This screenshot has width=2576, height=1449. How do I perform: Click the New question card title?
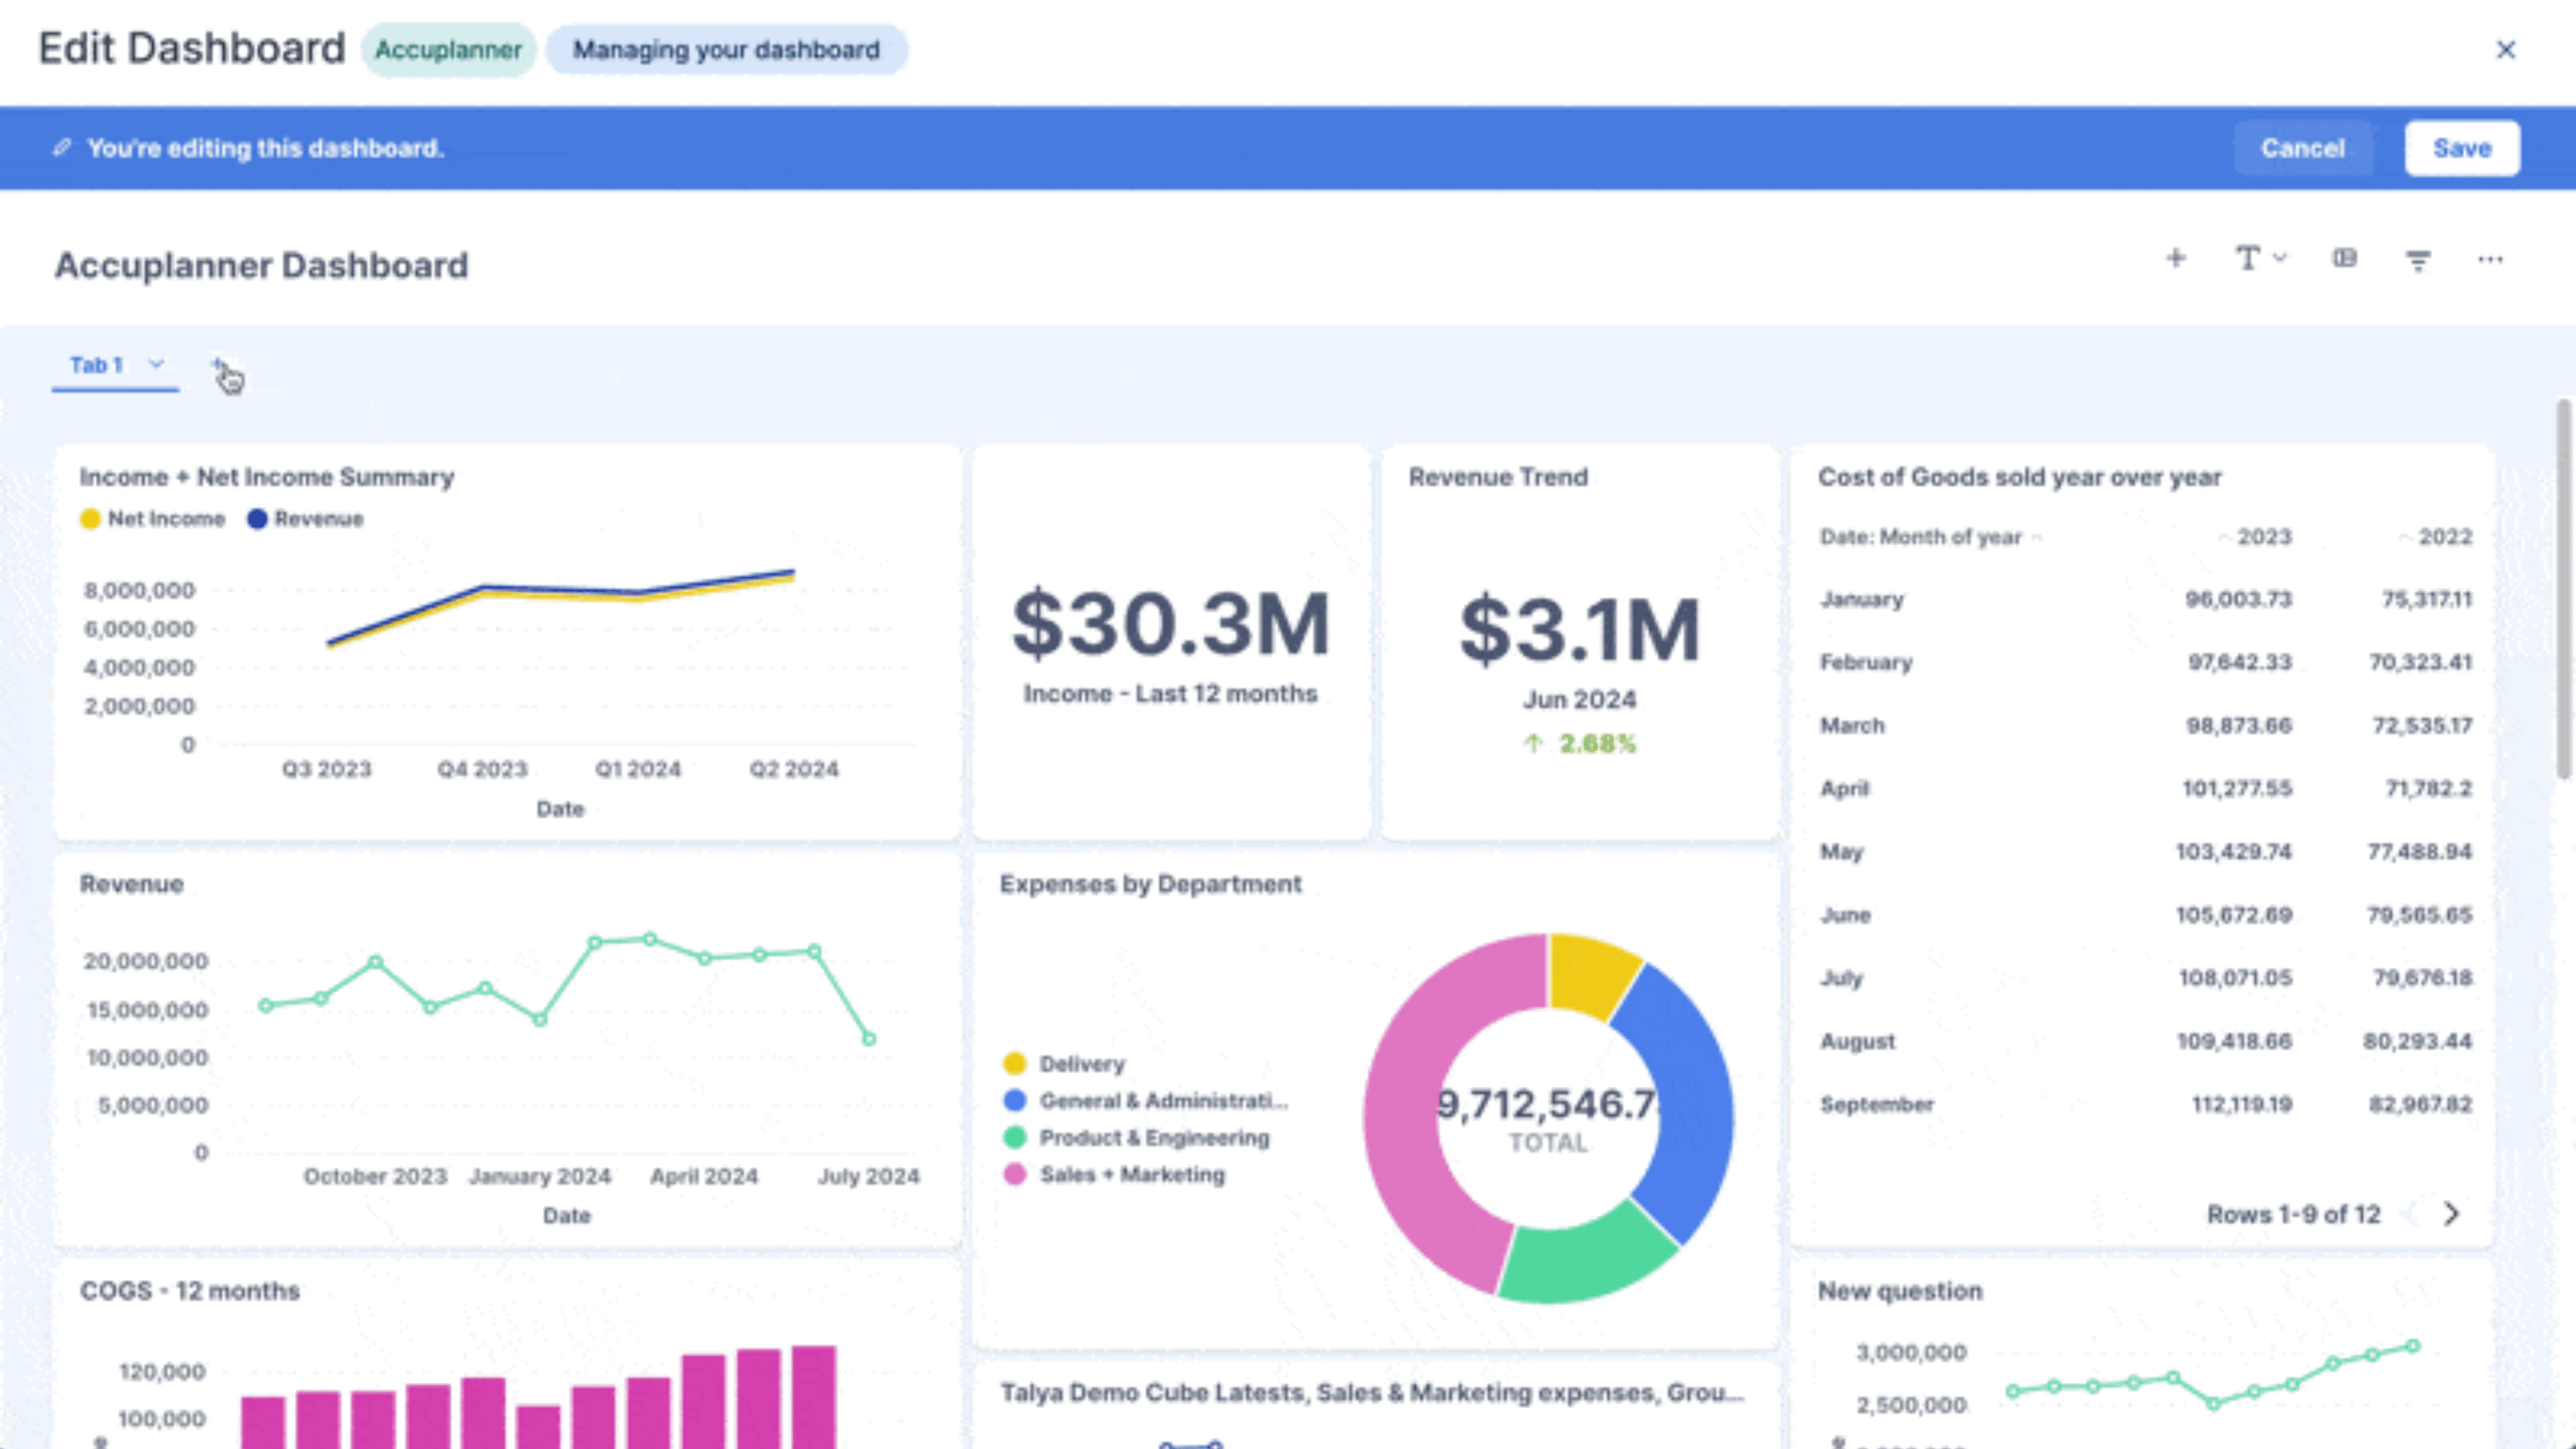click(1900, 1291)
